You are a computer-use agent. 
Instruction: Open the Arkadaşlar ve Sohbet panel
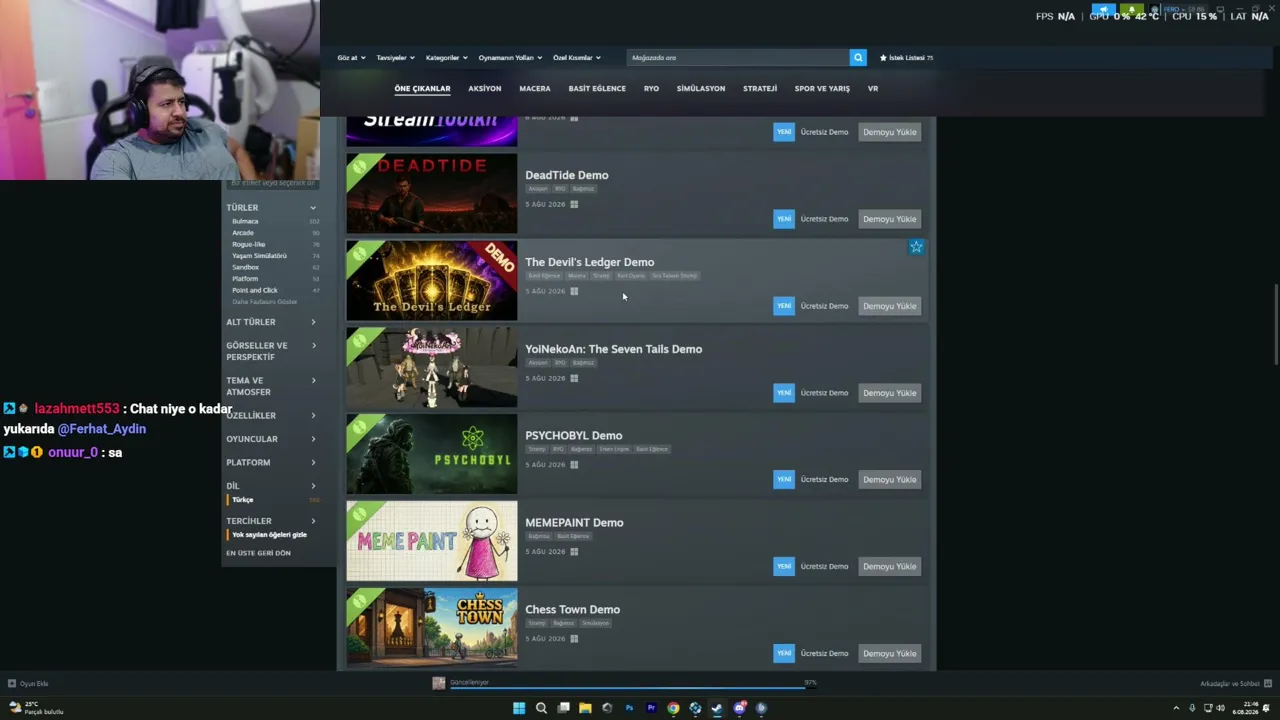[1235, 684]
